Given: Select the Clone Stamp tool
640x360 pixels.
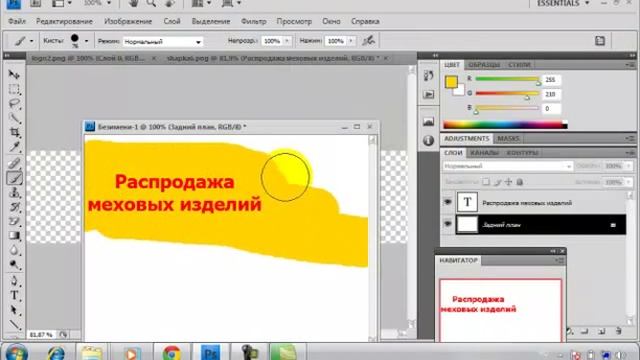Looking at the screenshot, I should coord(14,193).
